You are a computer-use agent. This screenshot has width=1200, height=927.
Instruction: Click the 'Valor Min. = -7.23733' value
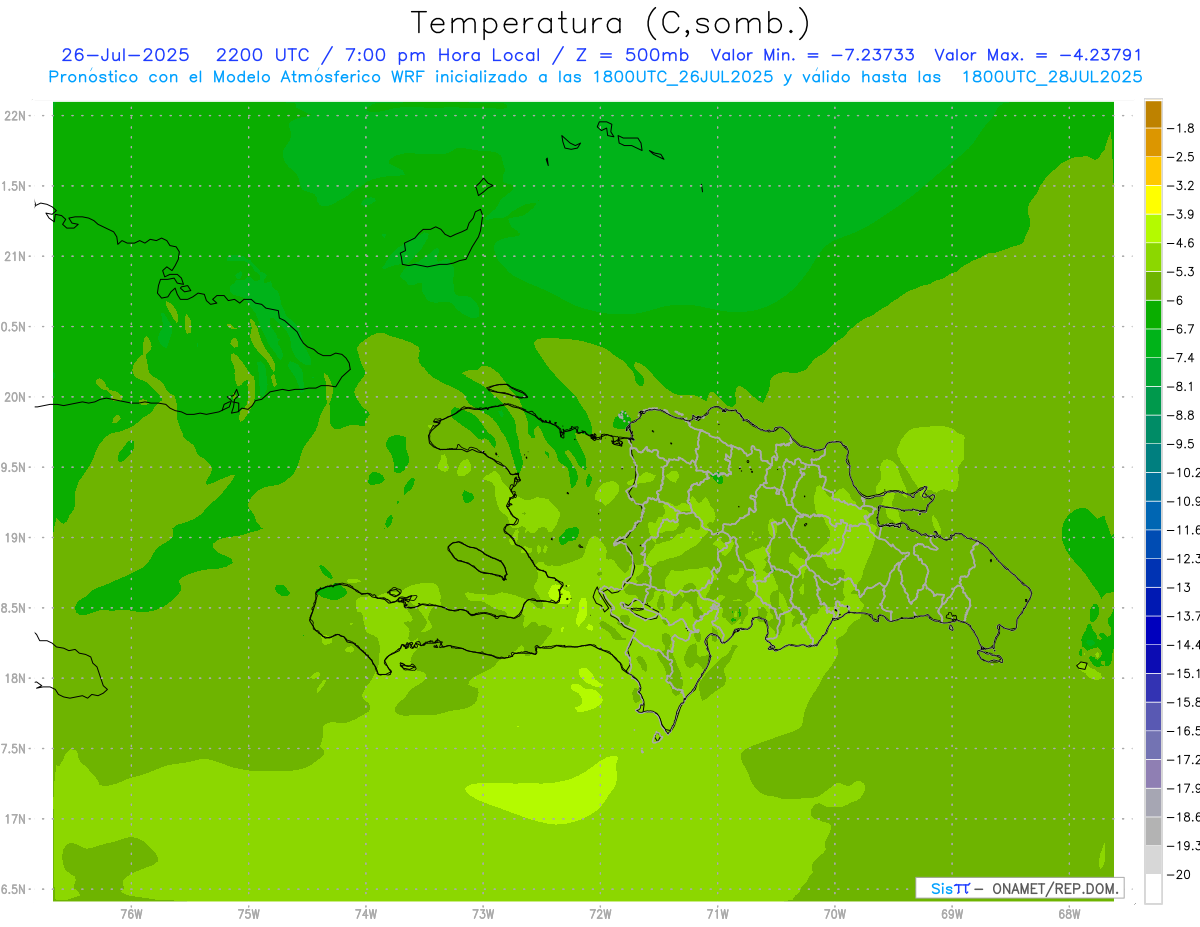click(x=812, y=55)
